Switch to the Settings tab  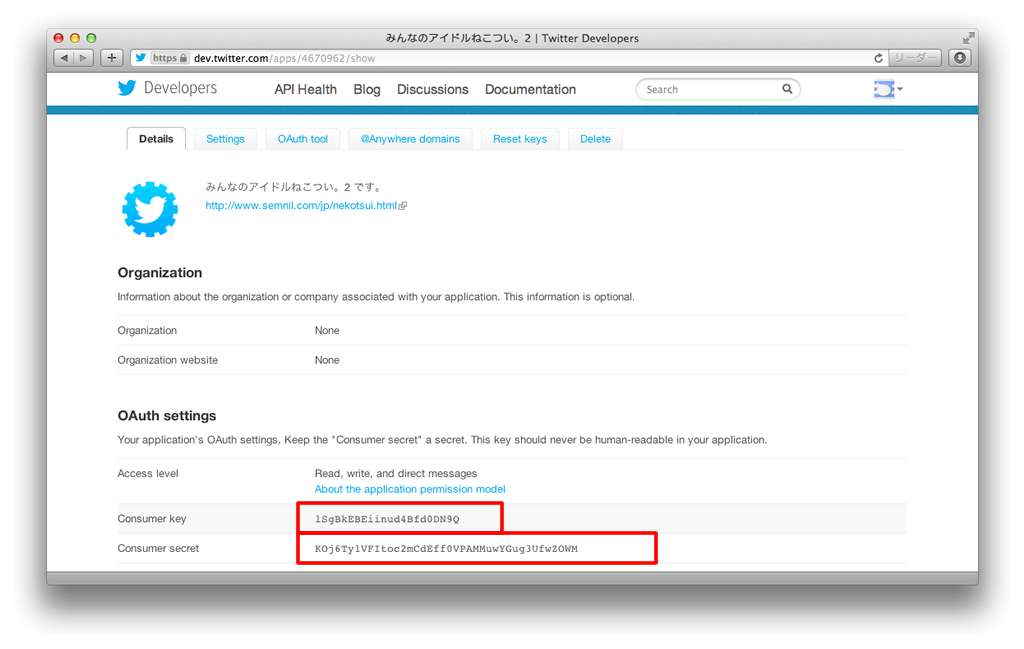click(225, 139)
